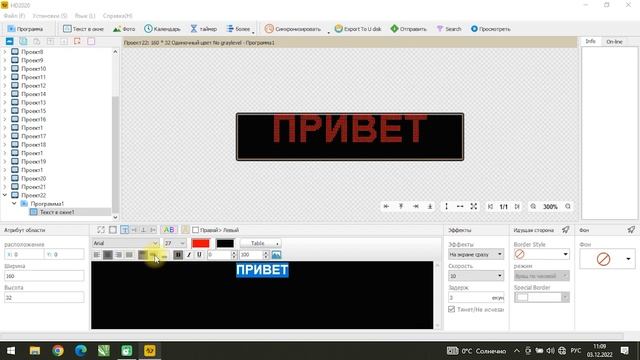640x360 pixels.
Task: Insert a Фото picture area
Action: [x=124, y=29]
